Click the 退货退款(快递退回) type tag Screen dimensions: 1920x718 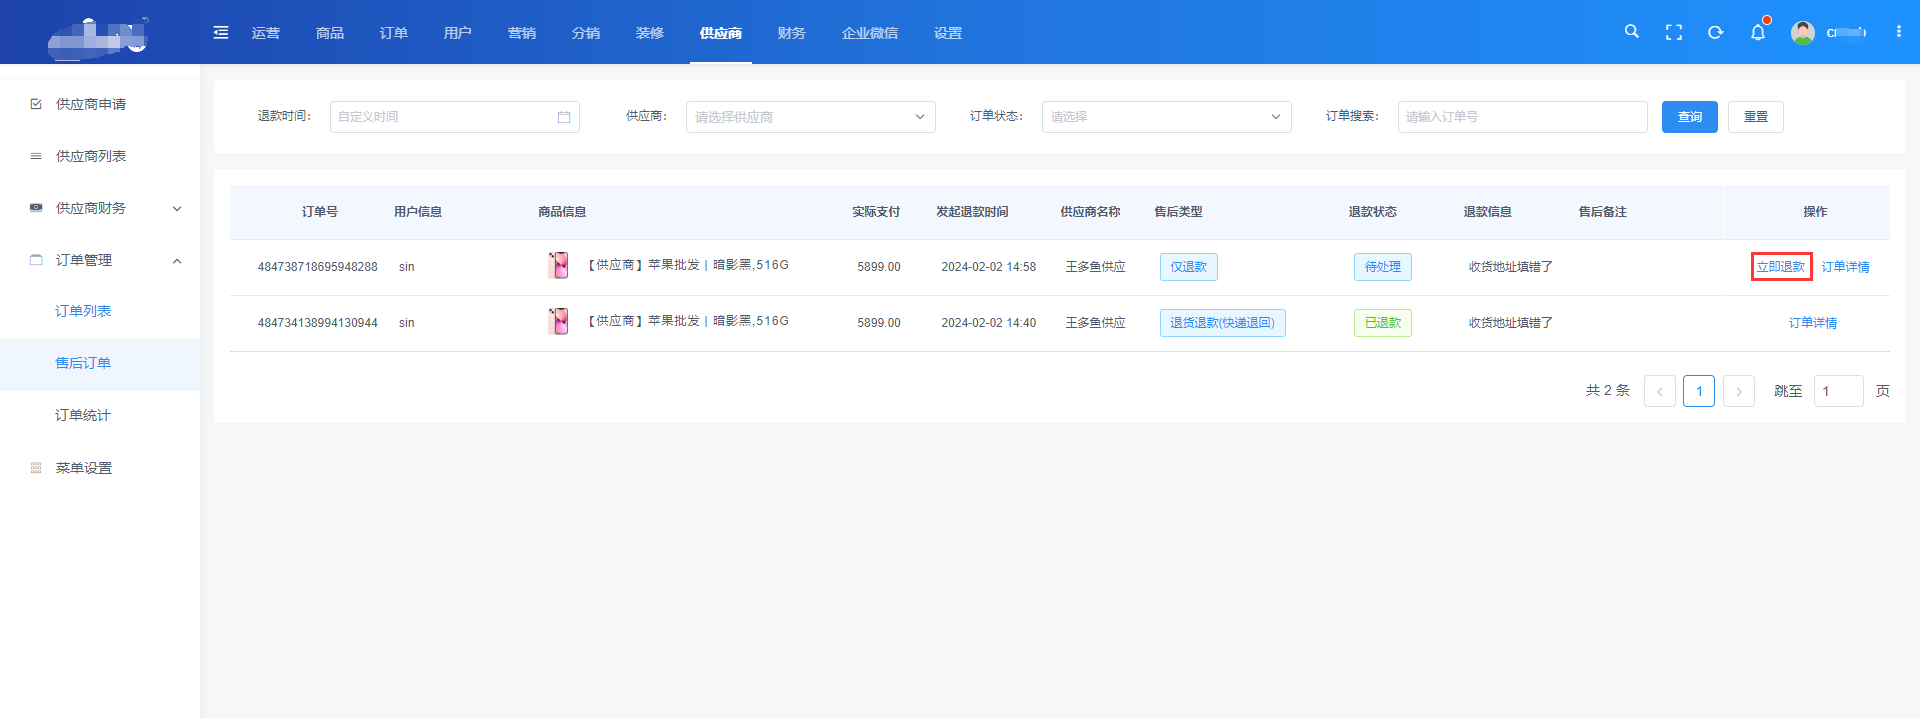click(1223, 323)
